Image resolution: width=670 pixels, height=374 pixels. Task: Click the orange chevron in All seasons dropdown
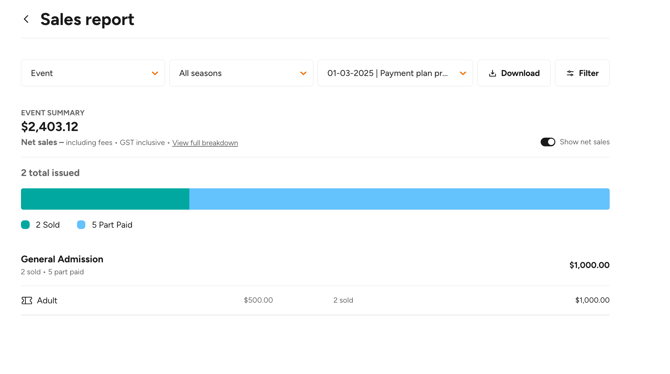pos(303,74)
